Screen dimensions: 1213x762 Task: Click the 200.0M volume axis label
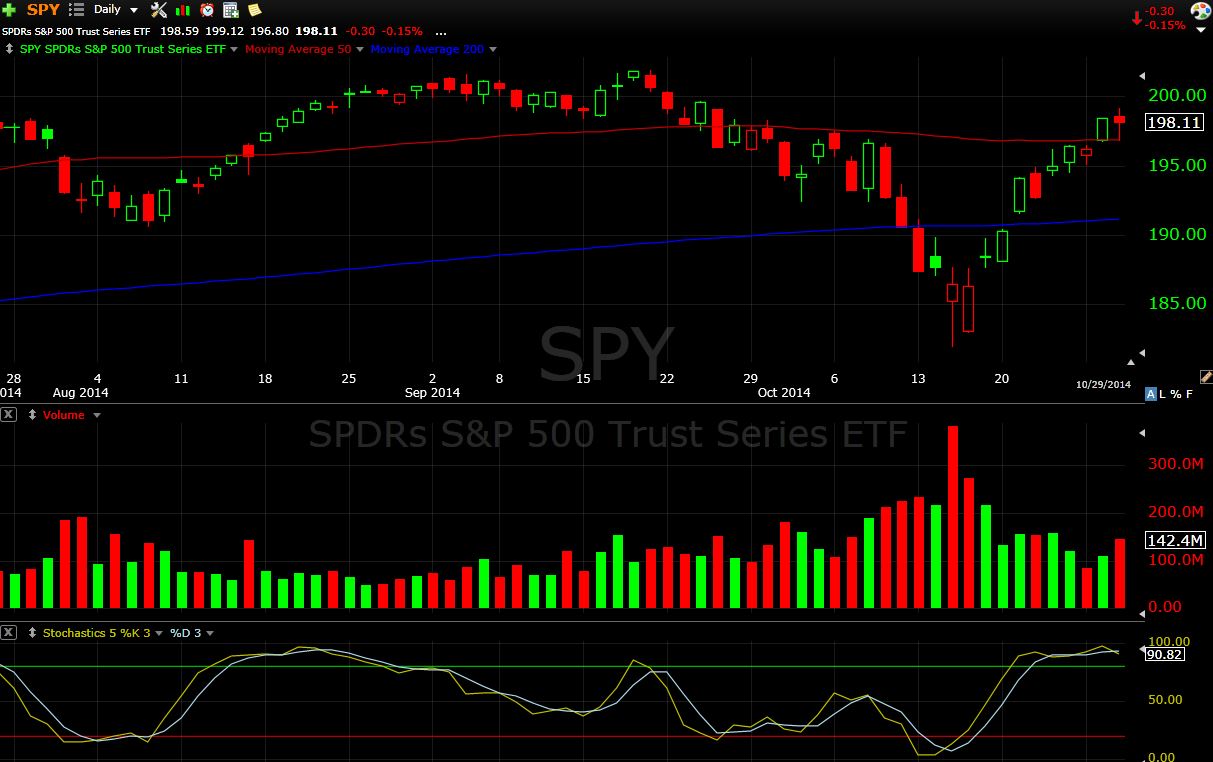[1176, 512]
